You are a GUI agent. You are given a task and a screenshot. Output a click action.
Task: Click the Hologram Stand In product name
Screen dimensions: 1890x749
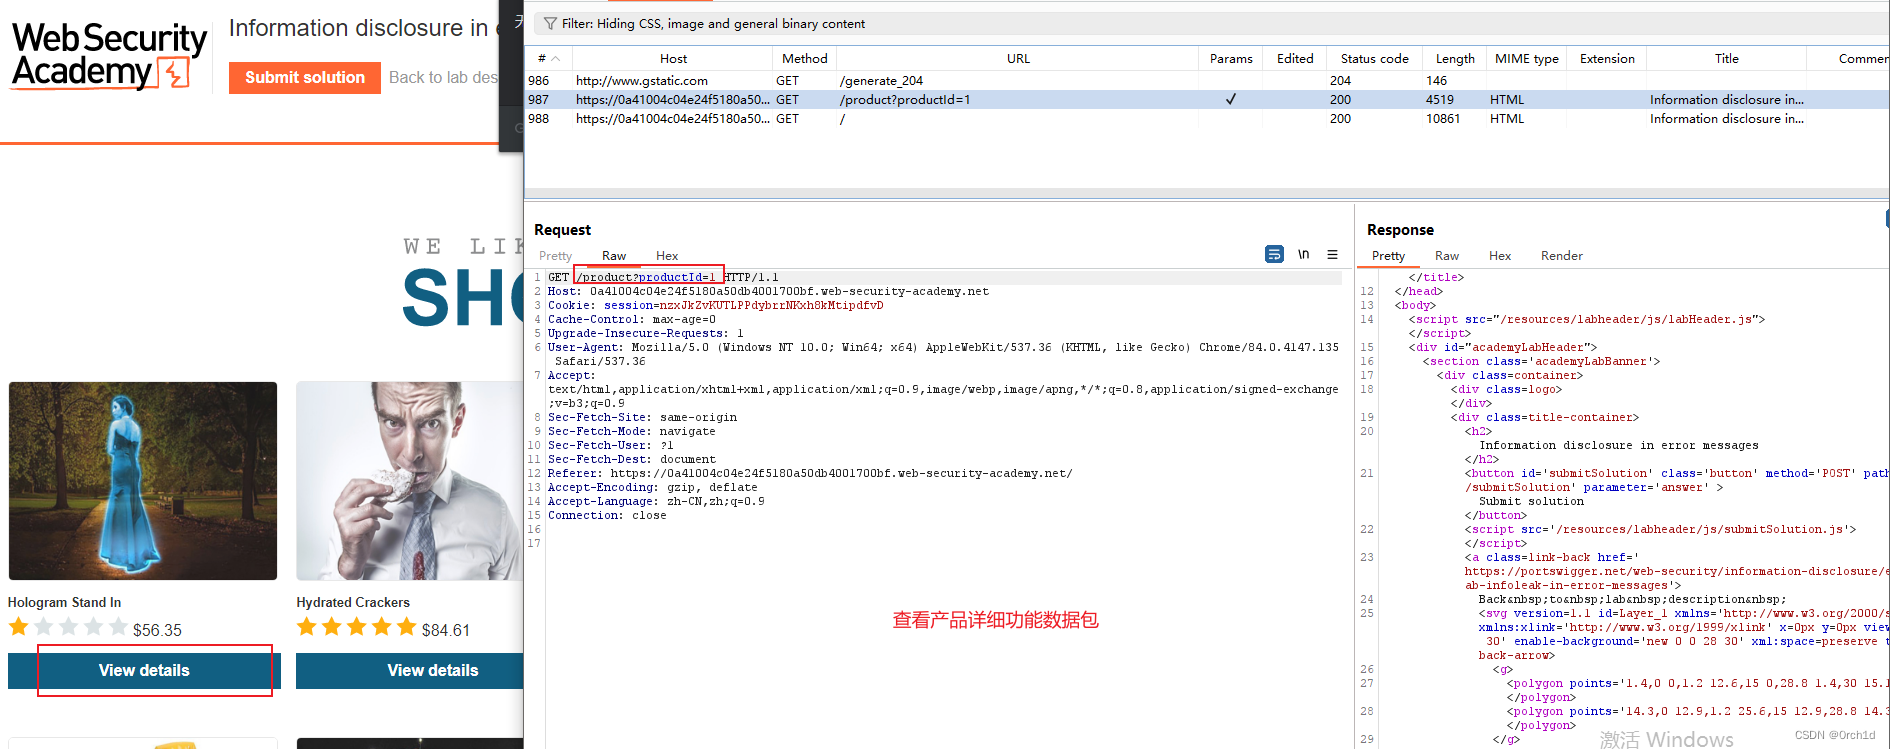(x=64, y=602)
